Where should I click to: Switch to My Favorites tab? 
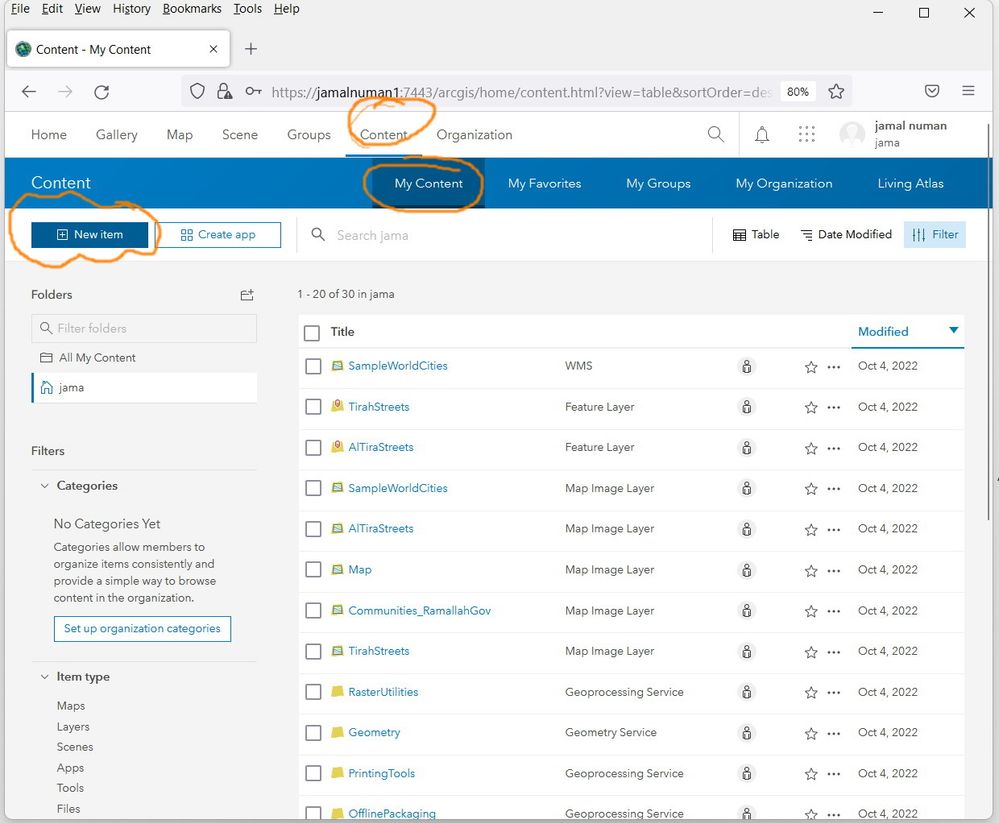[x=544, y=183]
